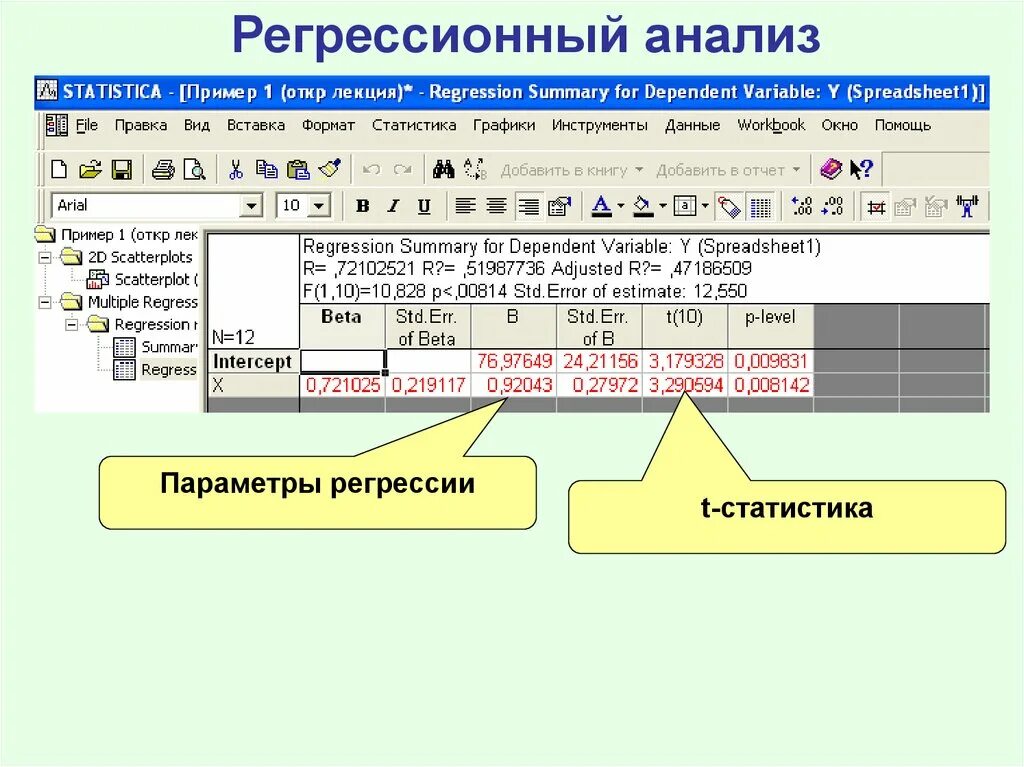Open the fill color dropdown arrow

coord(662,207)
